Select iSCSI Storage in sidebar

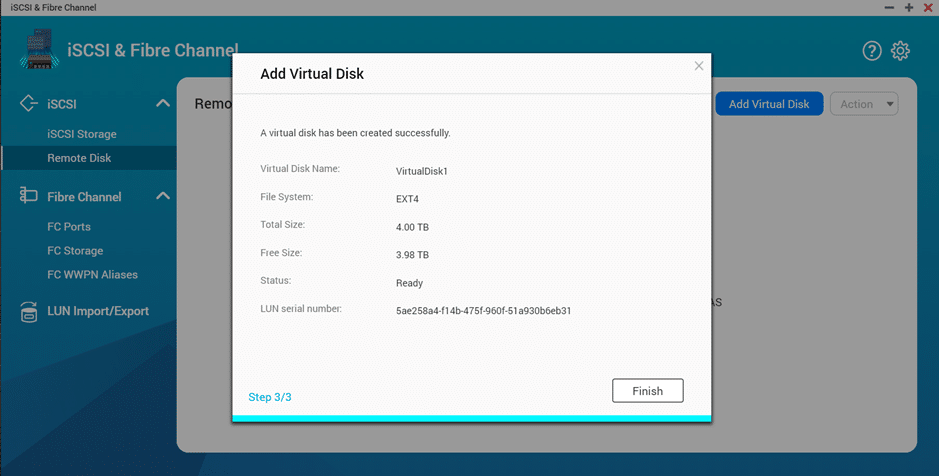pyautogui.click(x=82, y=134)
